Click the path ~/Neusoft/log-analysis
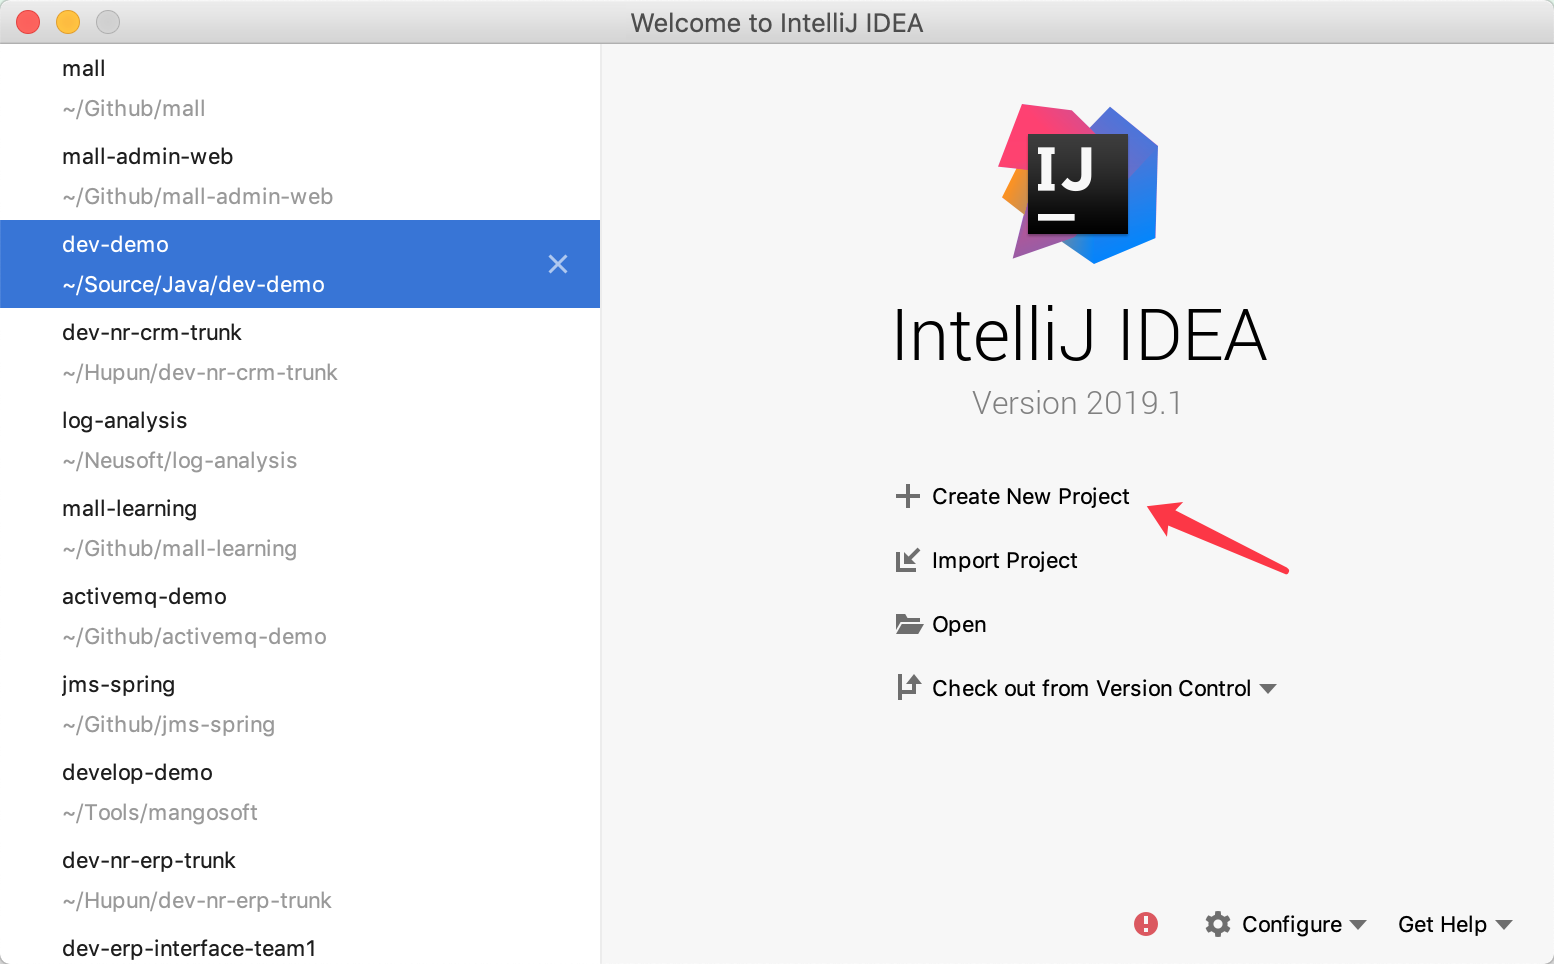The height and width of the screenshot is (964, 1554). click(180, 460)
